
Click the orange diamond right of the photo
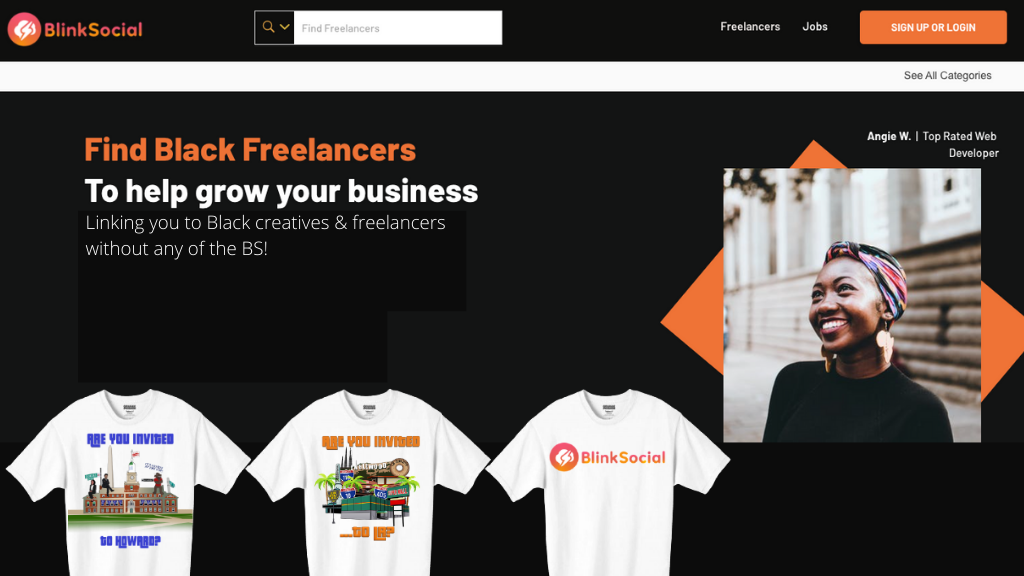(1001, 340)
